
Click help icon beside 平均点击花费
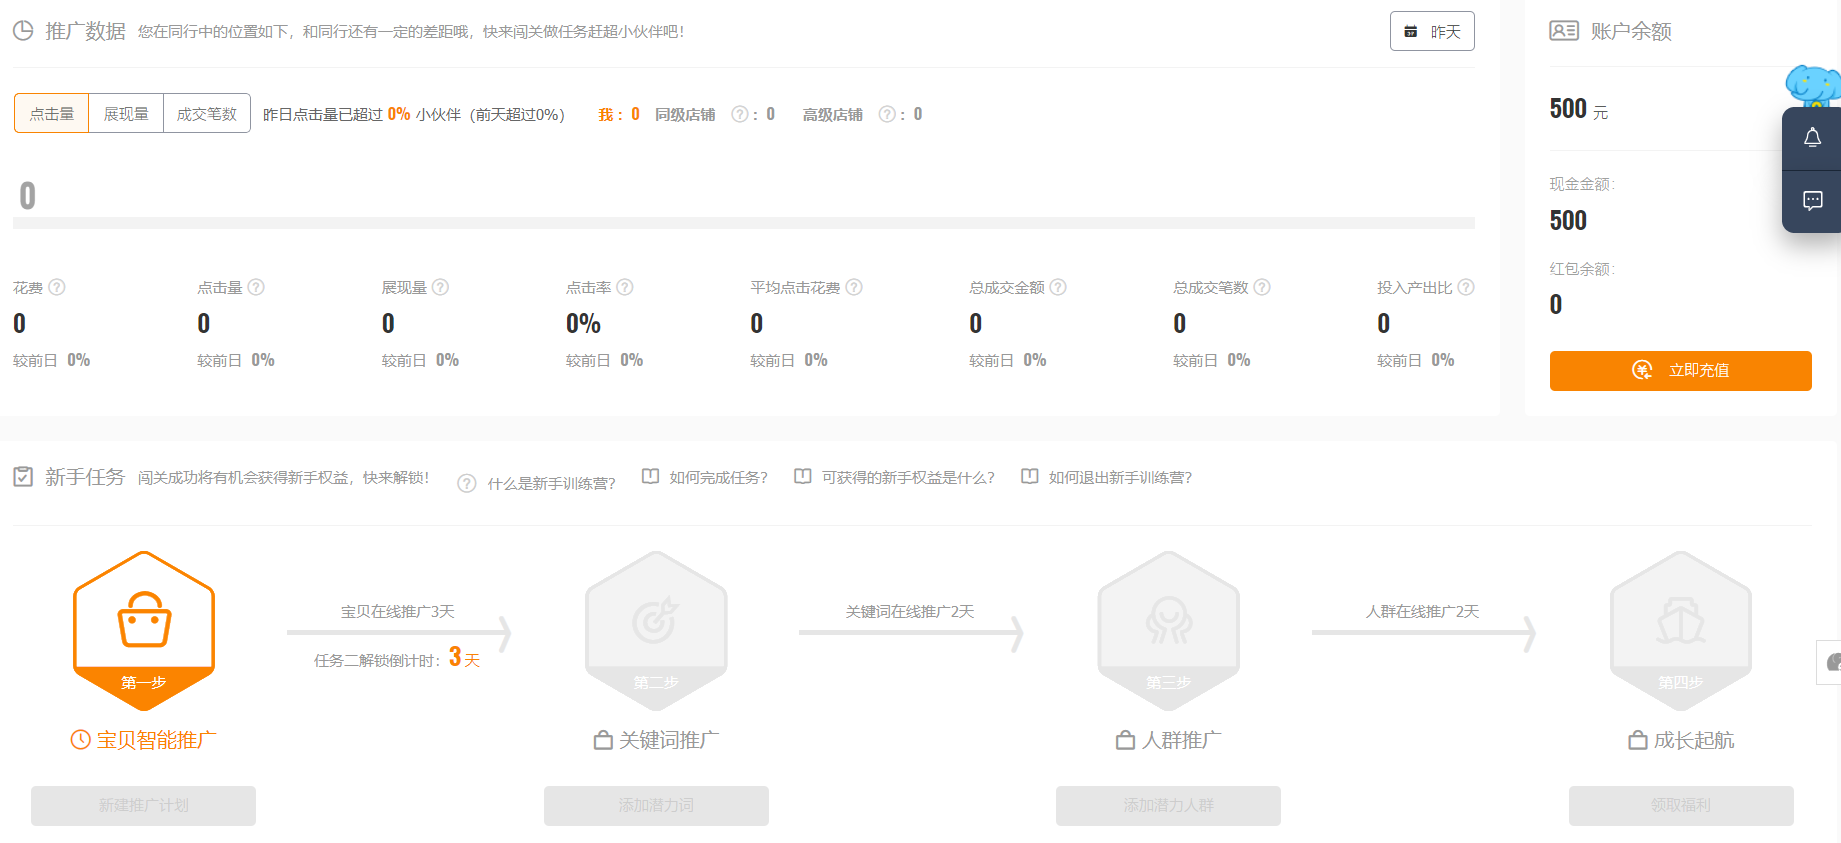coord(854,287)
